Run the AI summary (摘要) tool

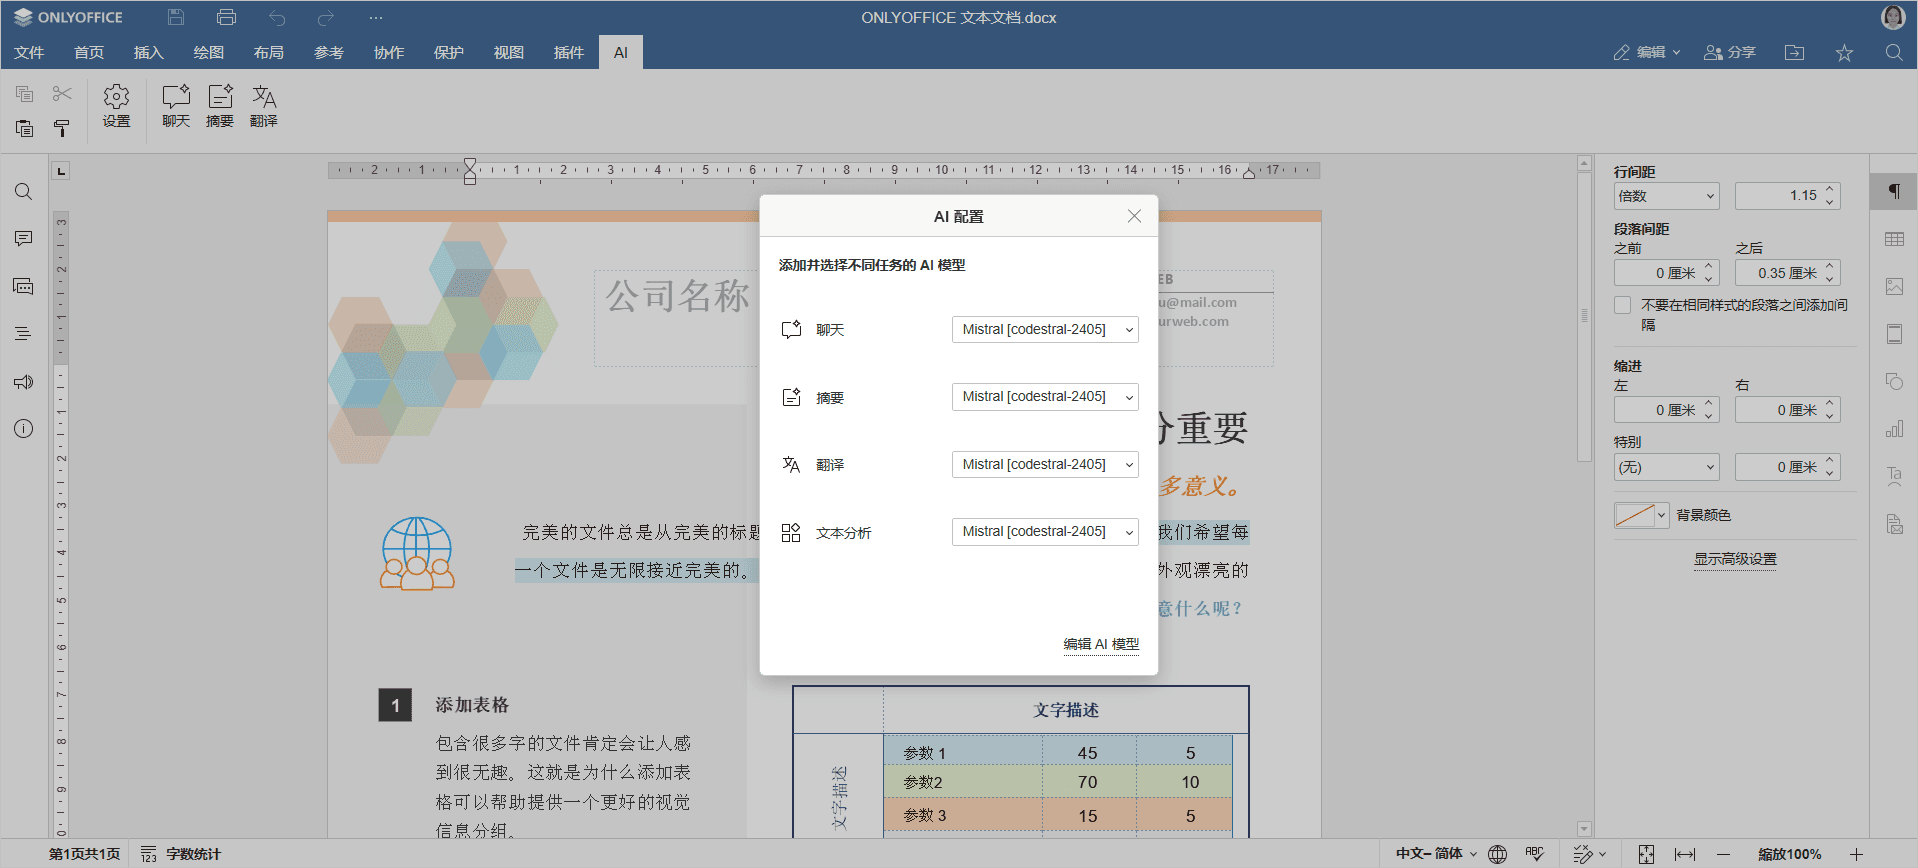(x=220, y=106)
